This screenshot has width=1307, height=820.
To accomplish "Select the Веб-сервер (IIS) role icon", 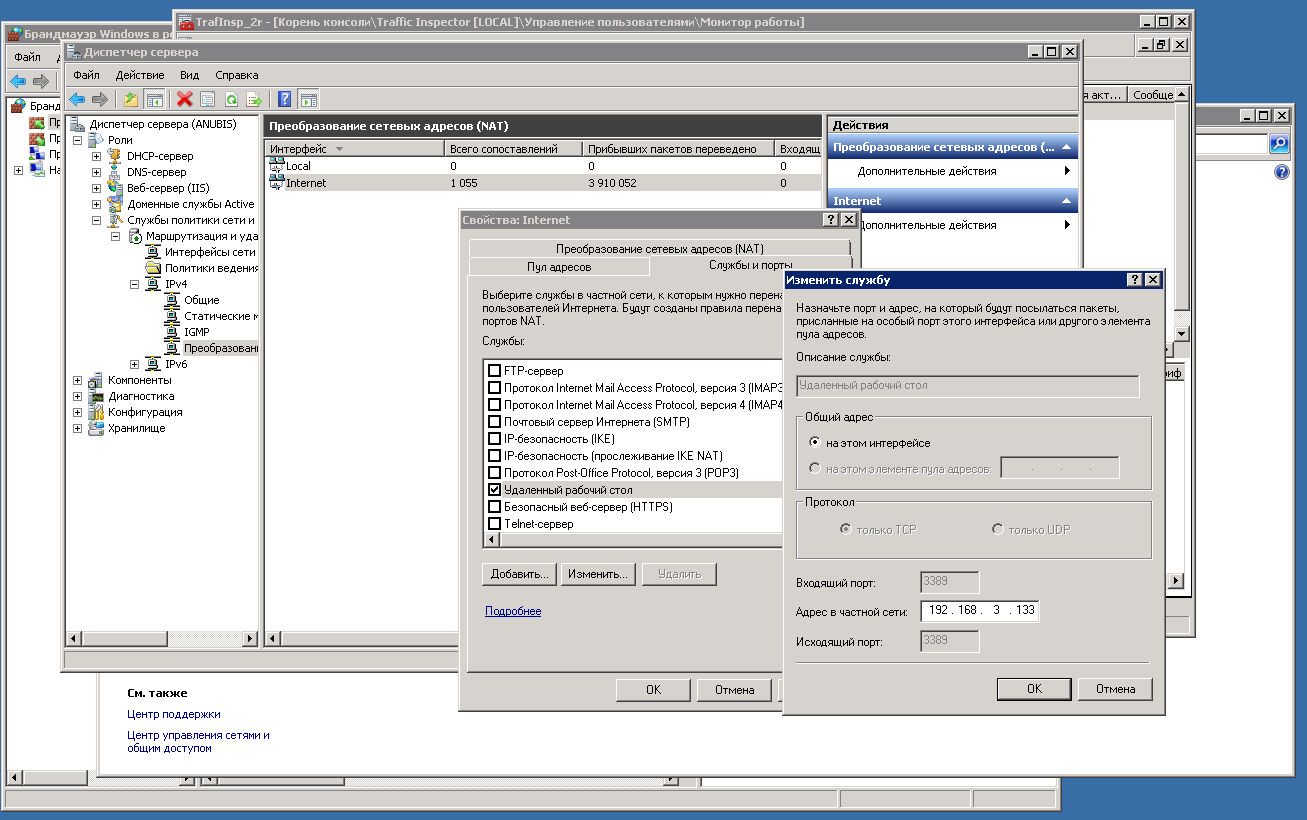I will tap(115, 188).
